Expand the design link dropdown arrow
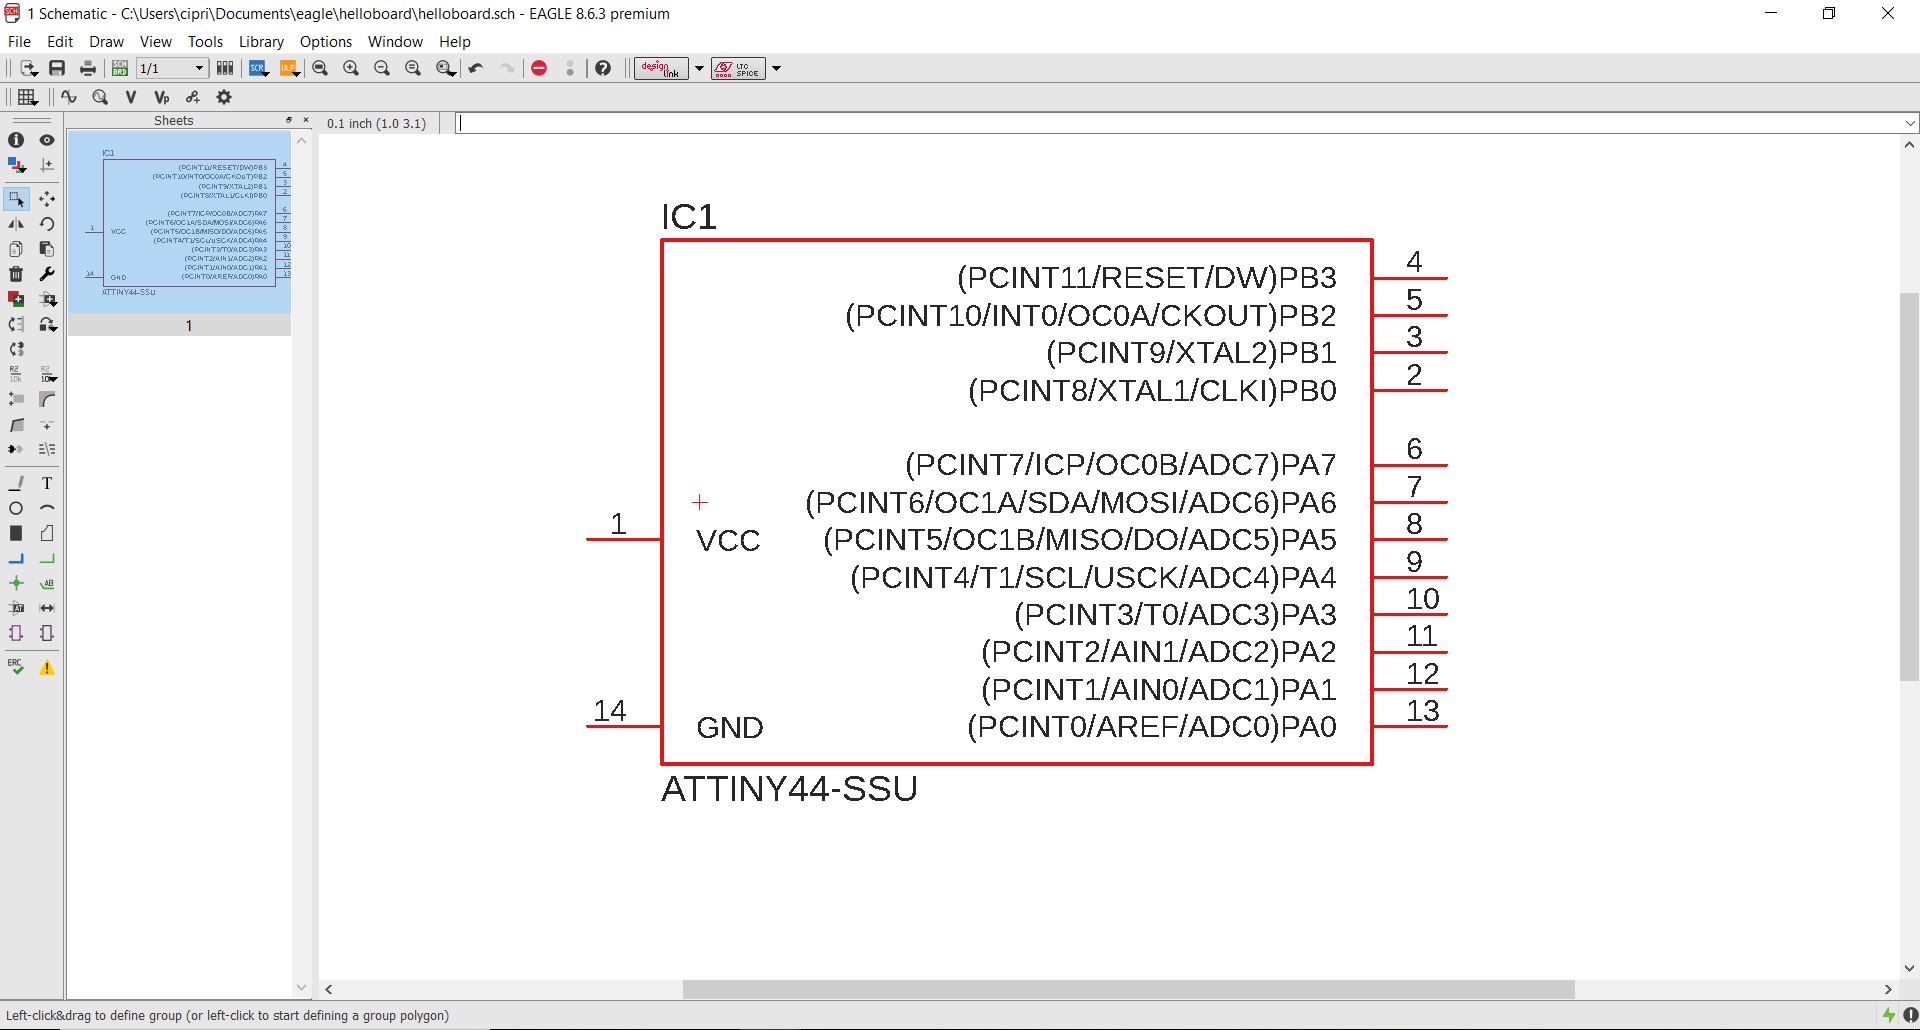Image resolution: width=1920 pixels, height=1030 pixels. (x=699, y=68)
